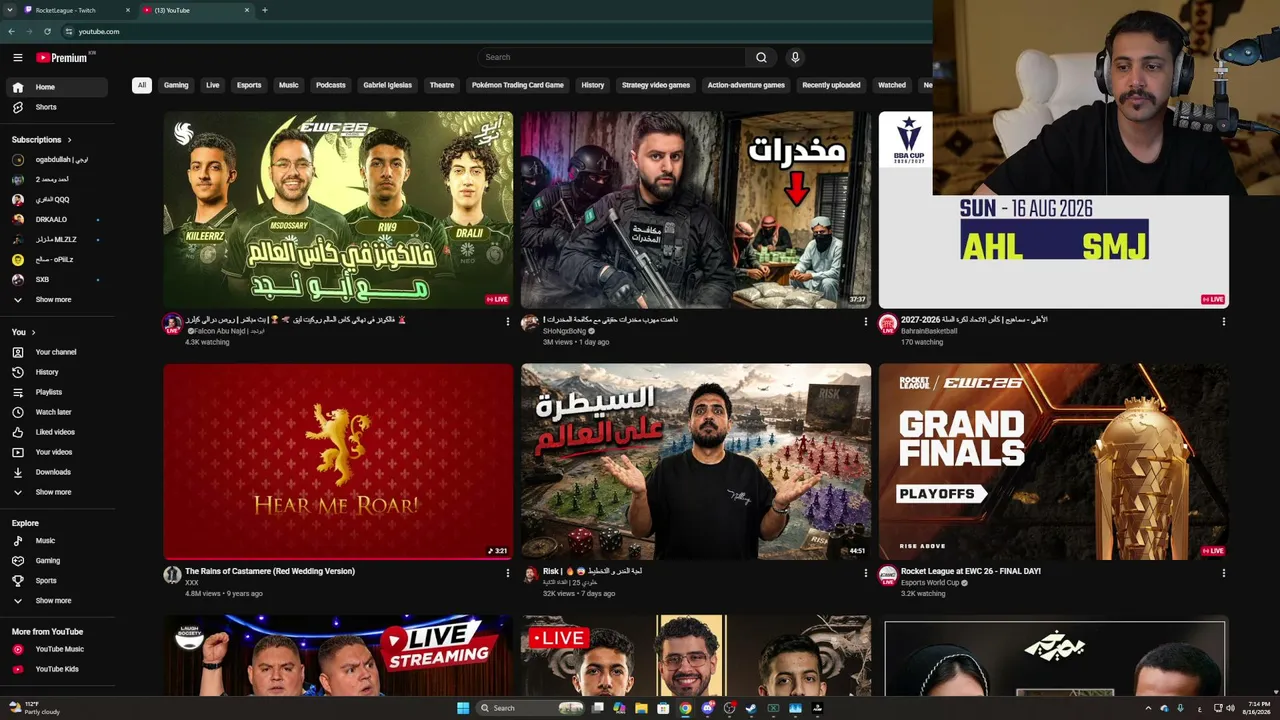Image resolution: width=1280 pixels, height=720 pixels.
Task: Select the Recently uploaded chip
Action: point(831,85)
